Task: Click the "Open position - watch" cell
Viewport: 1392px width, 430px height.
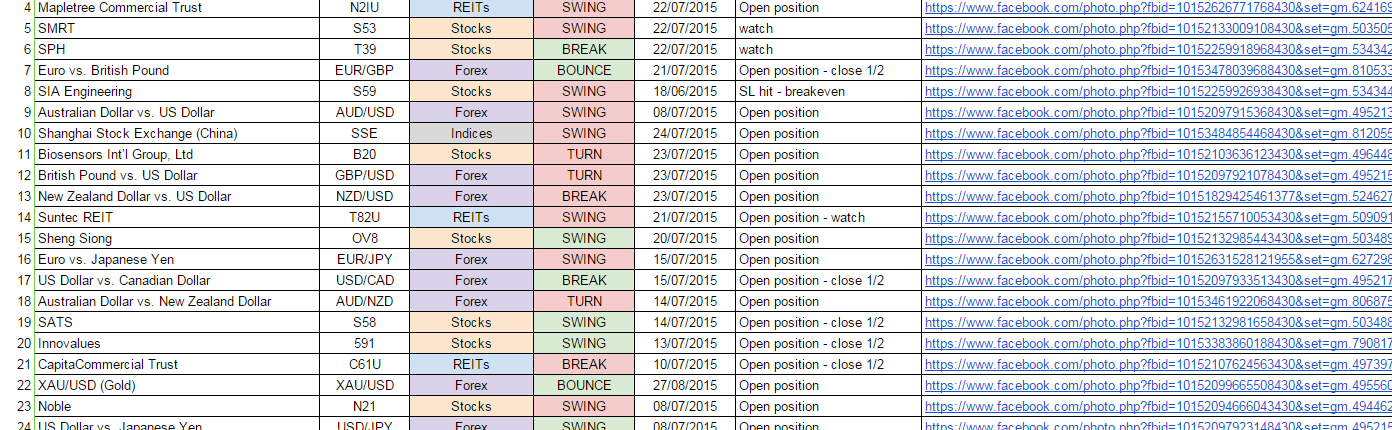Action: [x=826, y=217]
